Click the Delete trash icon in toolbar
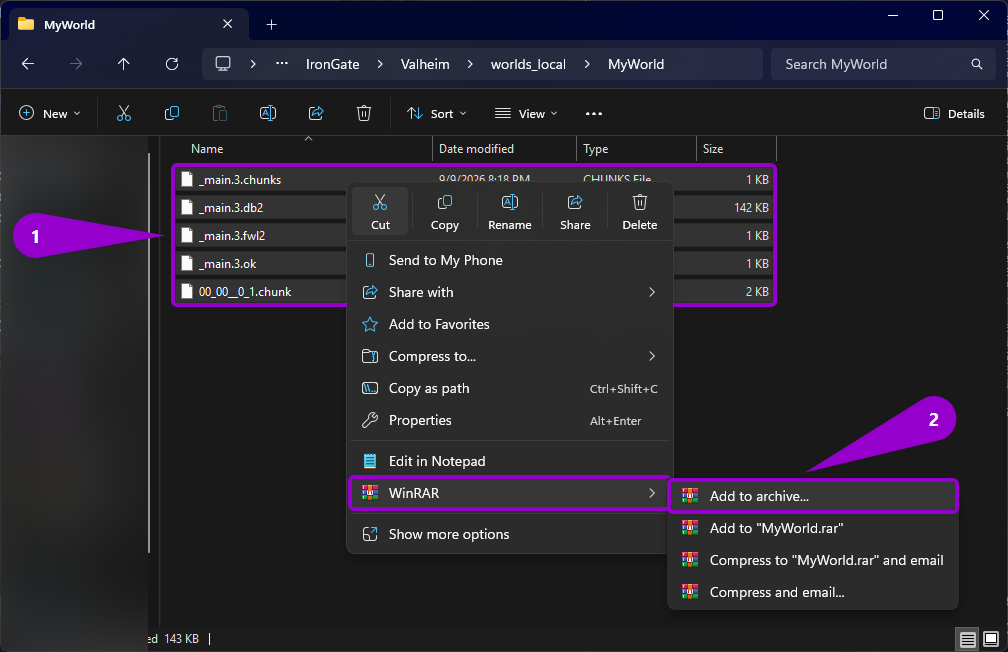This screenshot has width=1008, height=652. (364, 114)
